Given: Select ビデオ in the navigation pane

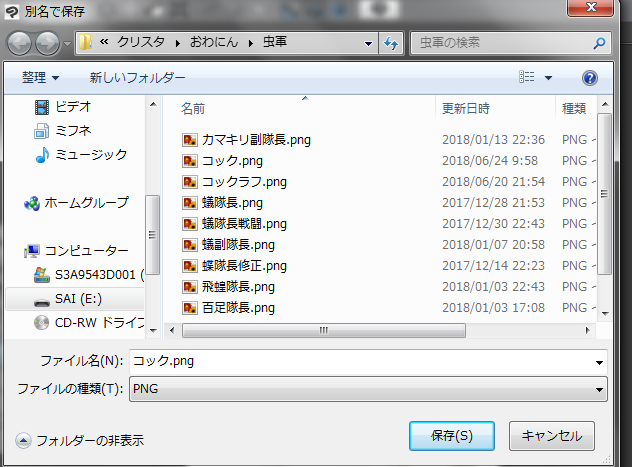Looking at the screenshot, I should [73, 107].
